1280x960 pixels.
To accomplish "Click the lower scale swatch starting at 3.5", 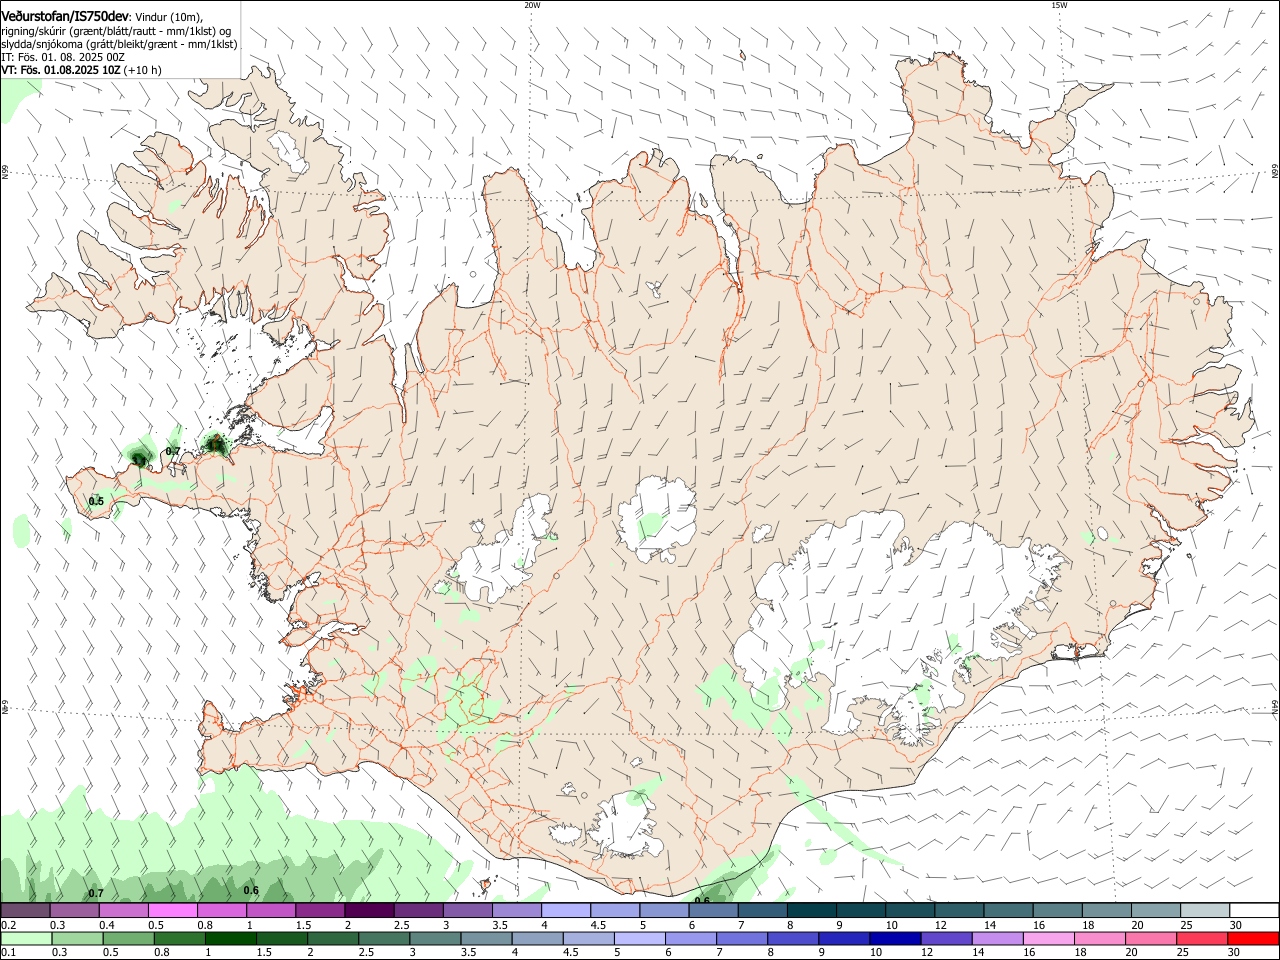I will 486,939.
